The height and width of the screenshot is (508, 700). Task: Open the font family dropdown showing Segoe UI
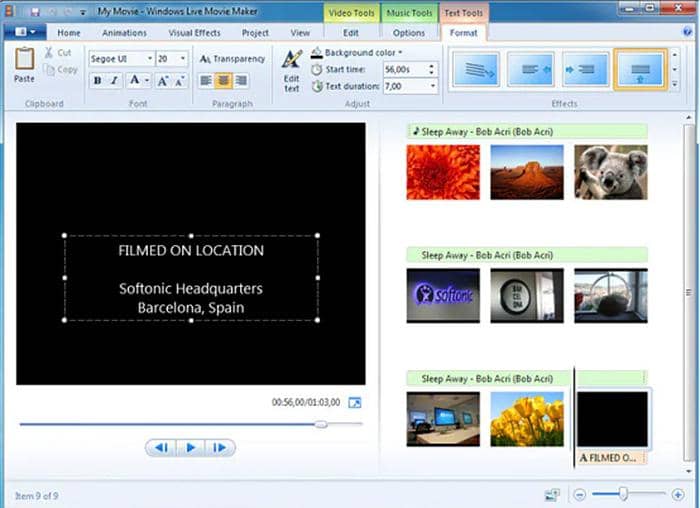121,59
